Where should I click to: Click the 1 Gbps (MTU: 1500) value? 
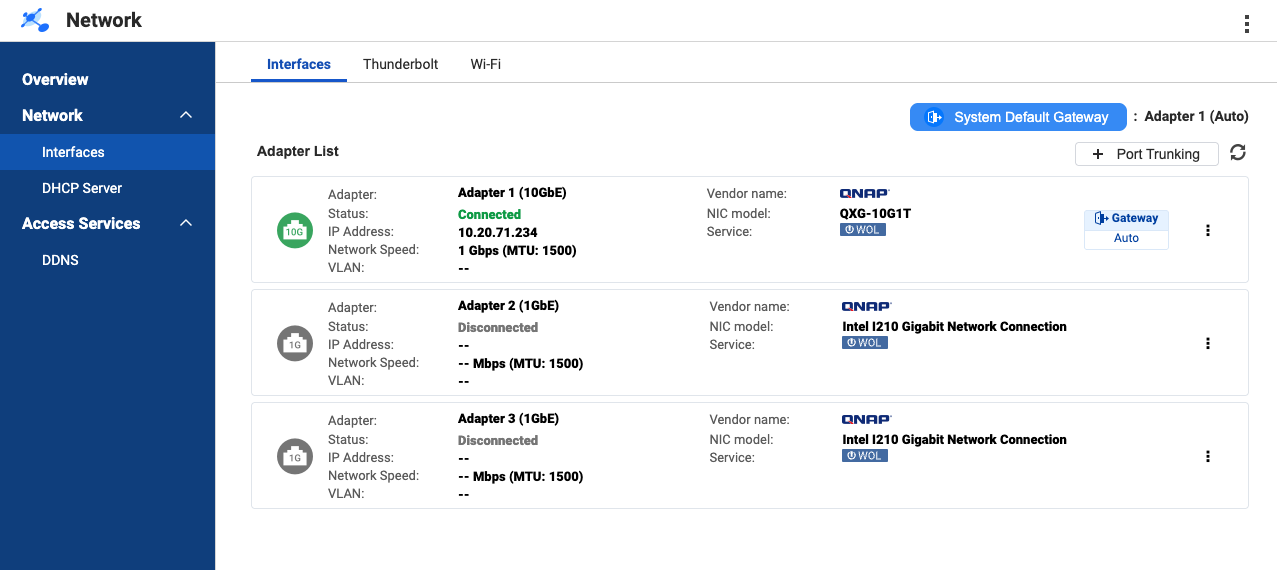(x=517, y=250)
